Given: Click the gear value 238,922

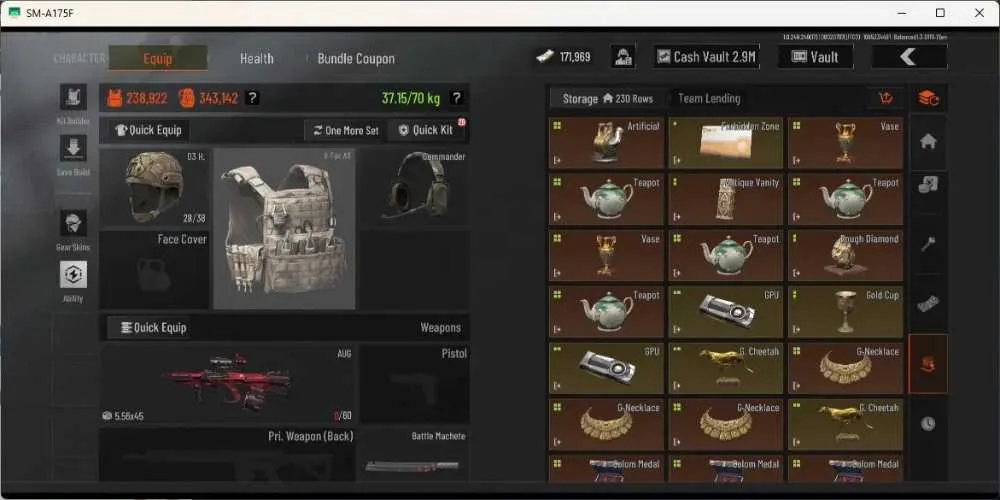Looking at the screenshot, I should pos(147,98).
